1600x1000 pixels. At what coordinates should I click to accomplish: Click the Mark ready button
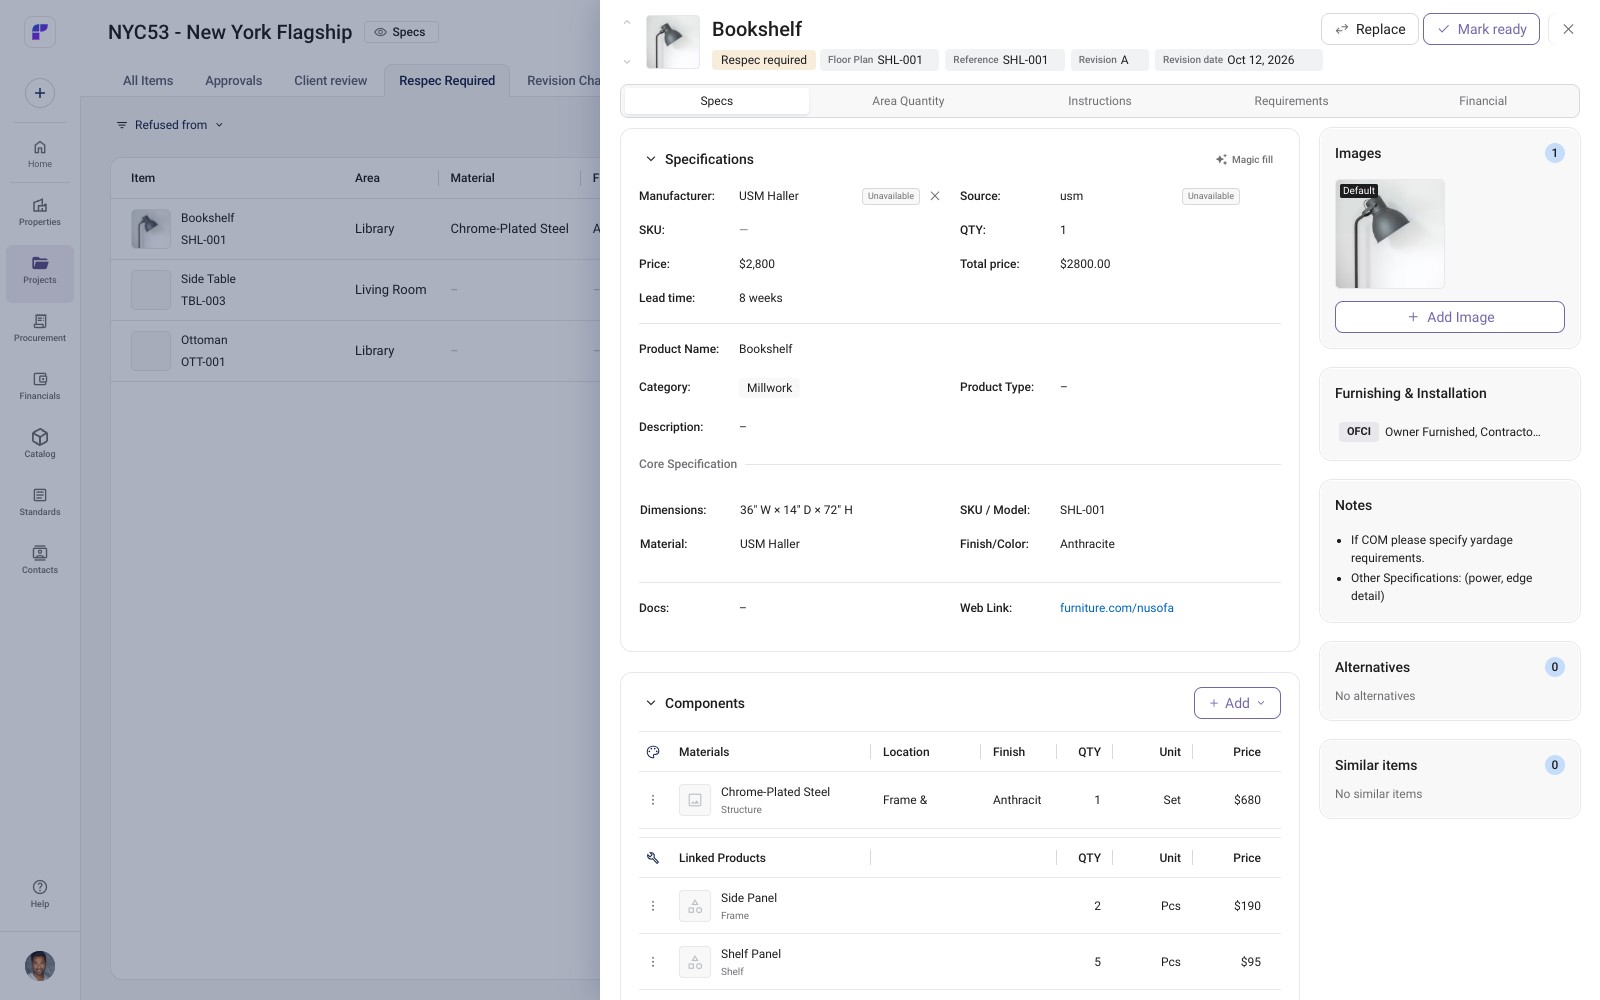[1481, 29]
